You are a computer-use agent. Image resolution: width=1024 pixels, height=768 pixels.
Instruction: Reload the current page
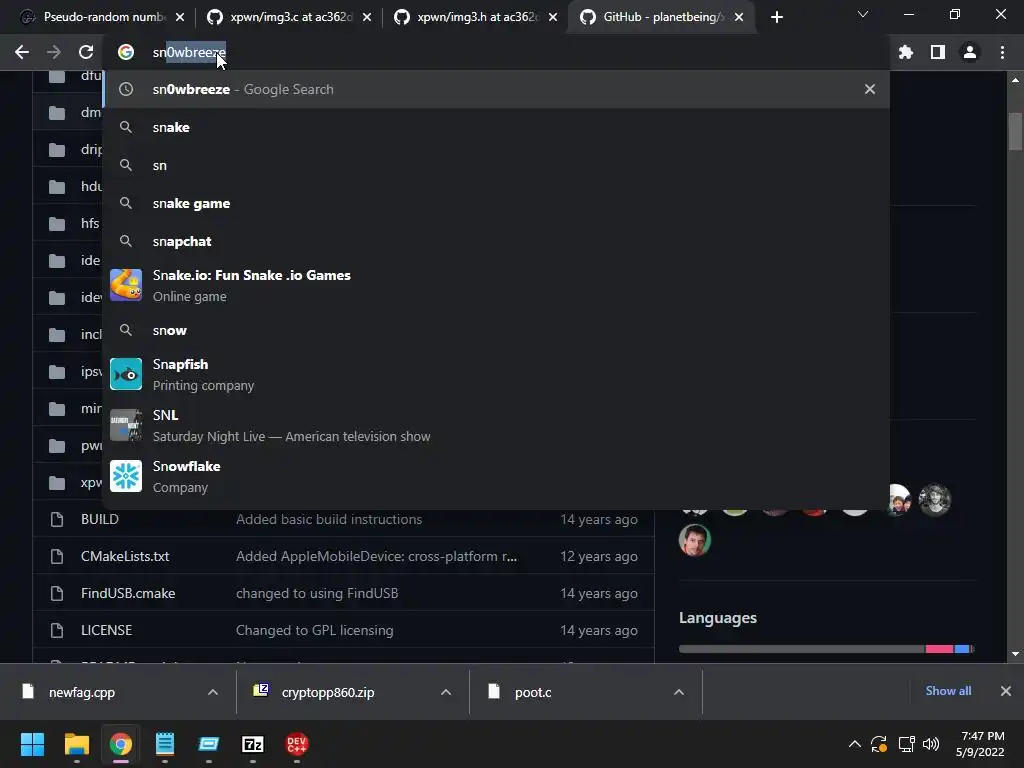pyautogui.click(x=86, y=52)
